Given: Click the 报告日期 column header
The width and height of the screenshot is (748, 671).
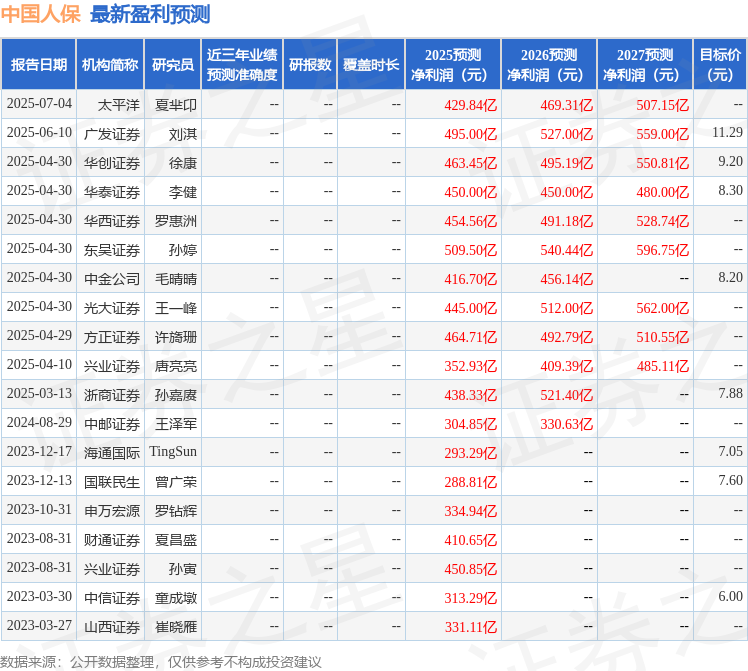Looking at the screenshot, I should (39, 64).
